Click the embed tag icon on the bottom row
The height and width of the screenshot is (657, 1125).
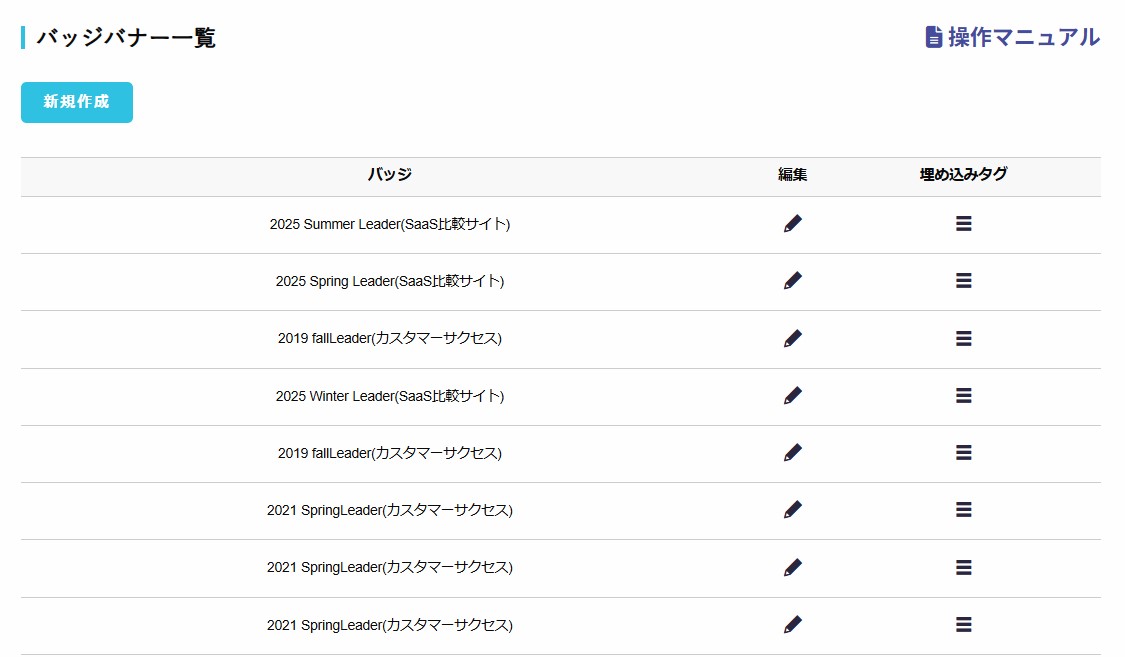click(x=963, y=623)
